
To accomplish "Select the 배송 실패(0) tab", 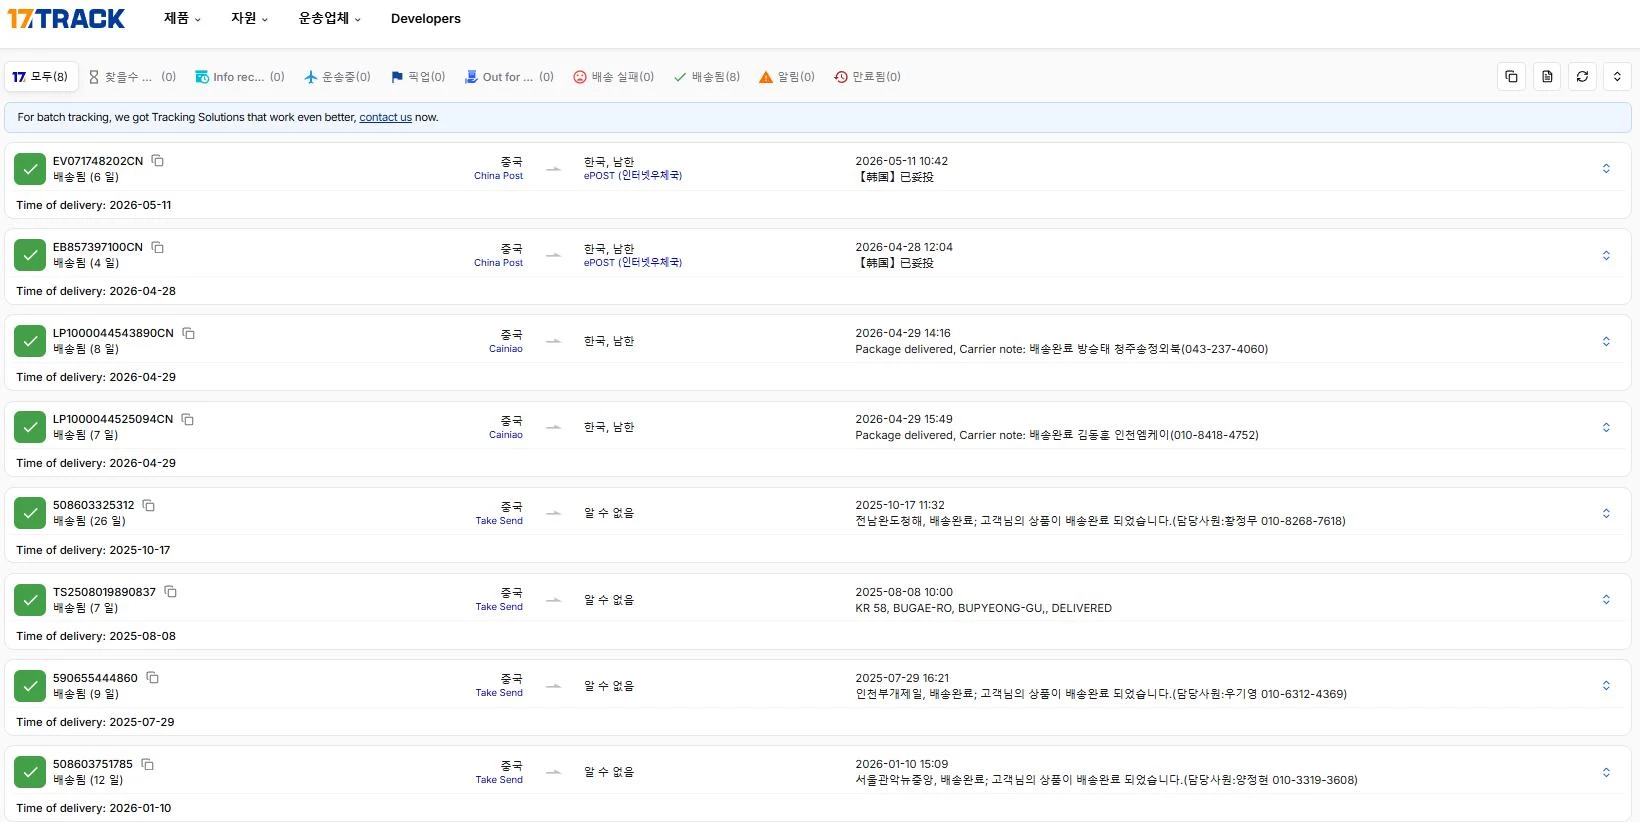I will [x=613, y=77].
